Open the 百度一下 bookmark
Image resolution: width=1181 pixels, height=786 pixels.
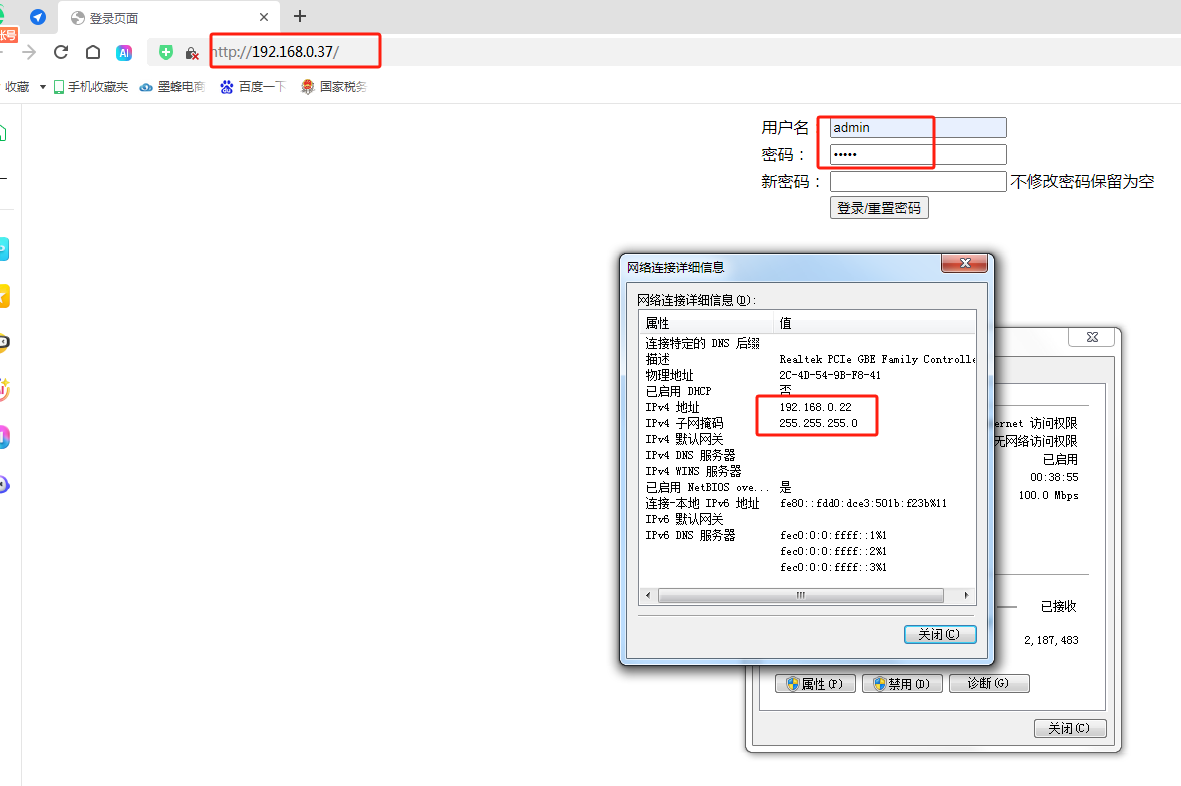click(253, 87)
